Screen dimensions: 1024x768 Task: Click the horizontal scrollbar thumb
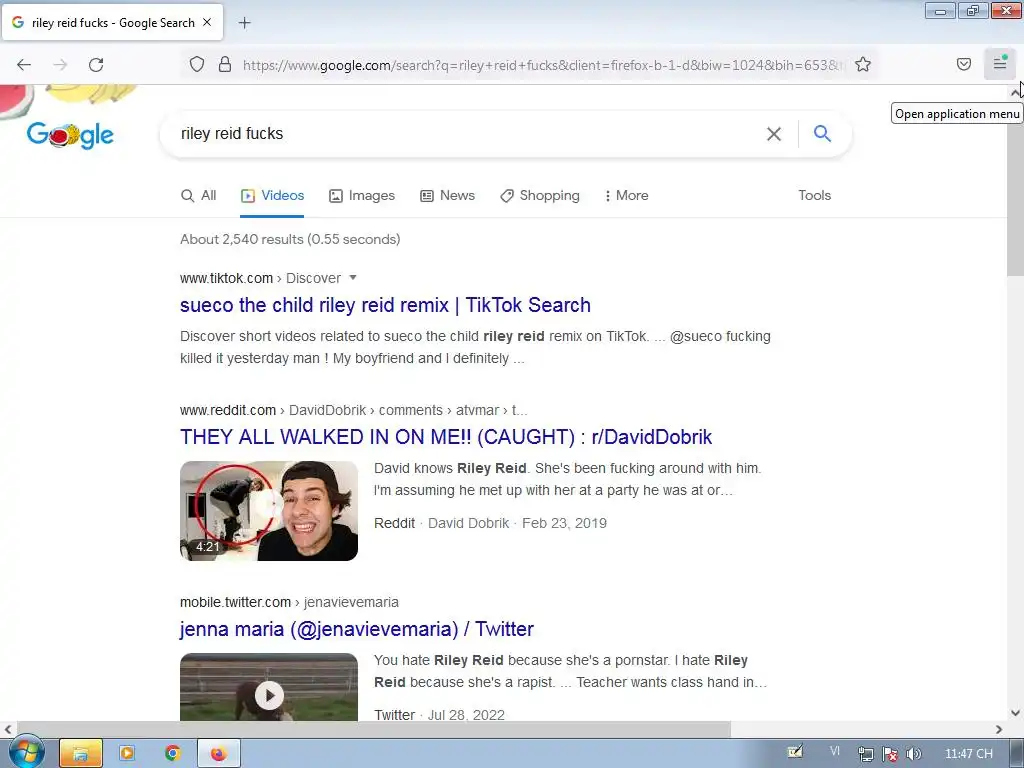pos(374,729)
